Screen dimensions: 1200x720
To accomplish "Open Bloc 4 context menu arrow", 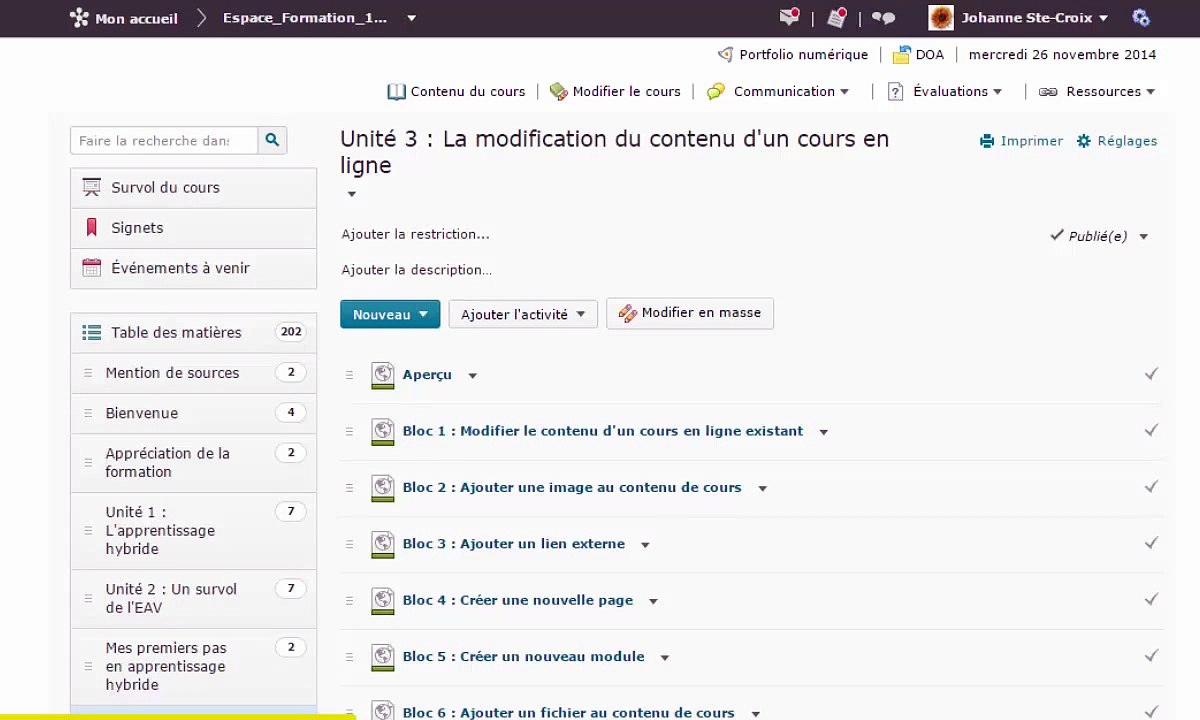I will (653, 601).
